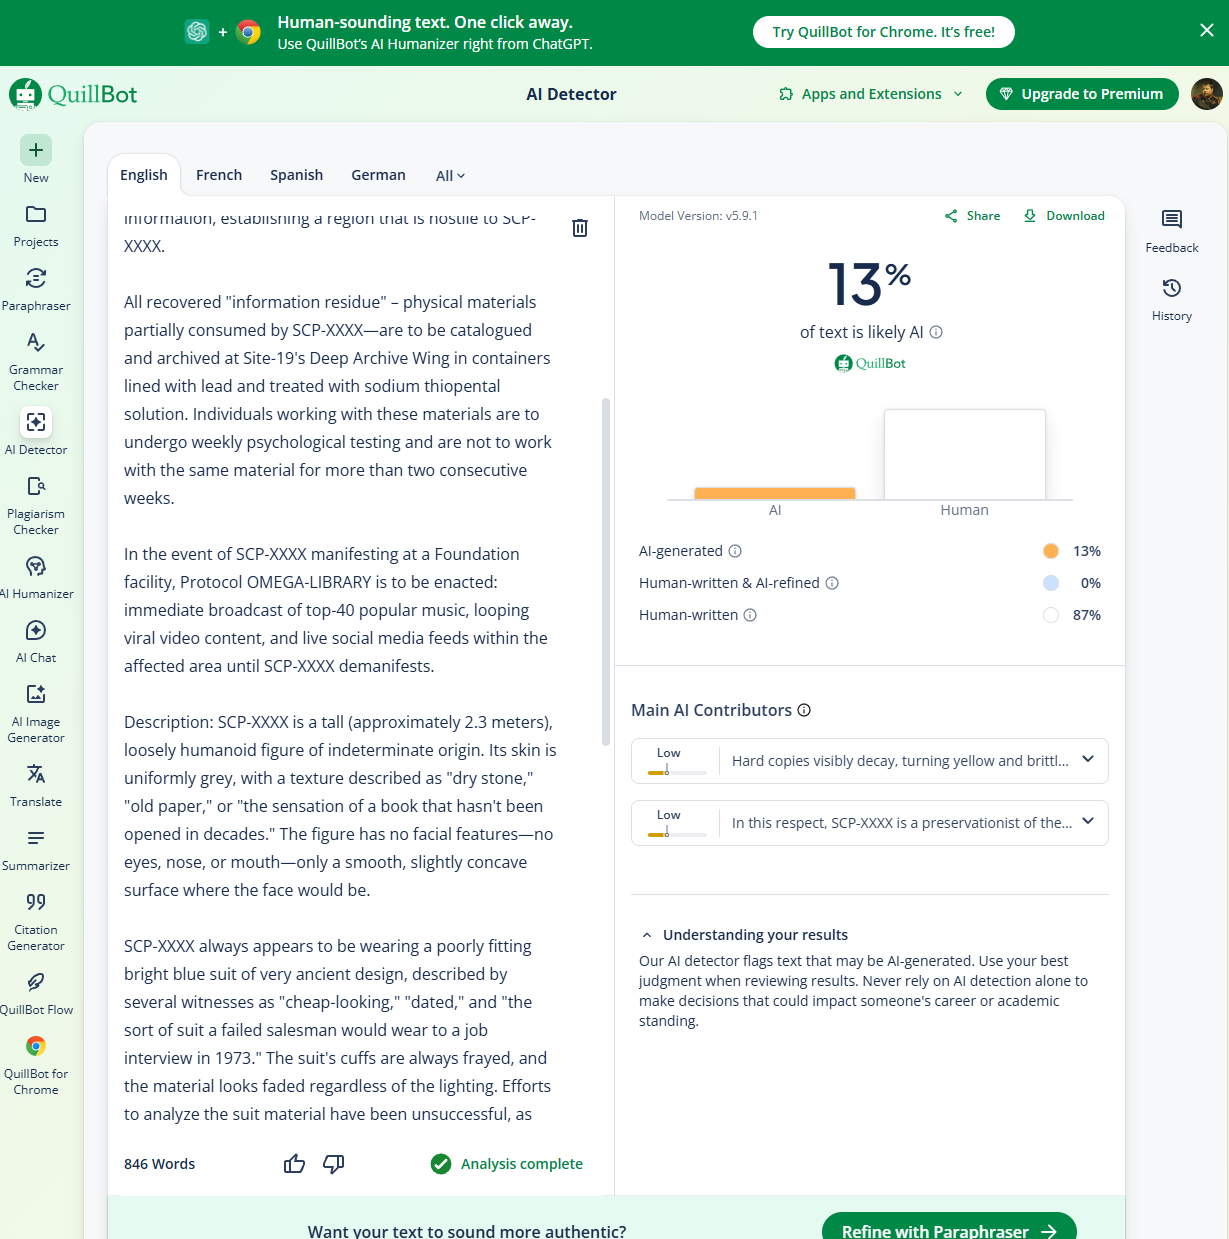Open the AI Image Generator
1229x1239 pixels.
click(x=36, y=712)
